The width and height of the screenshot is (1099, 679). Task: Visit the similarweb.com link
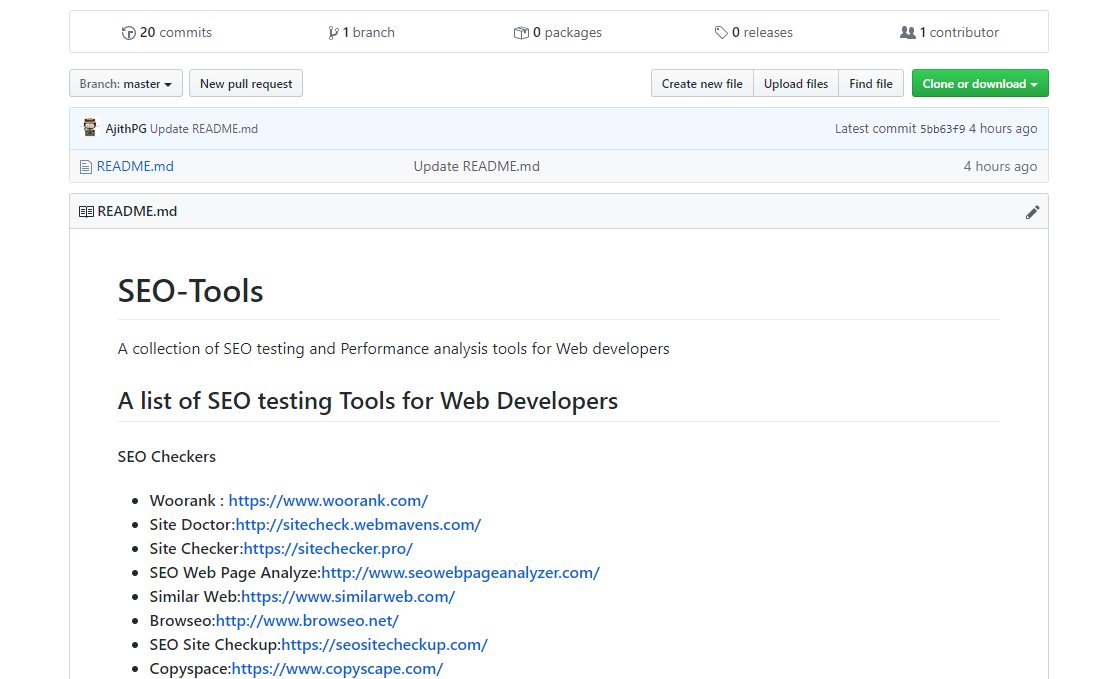348,596
